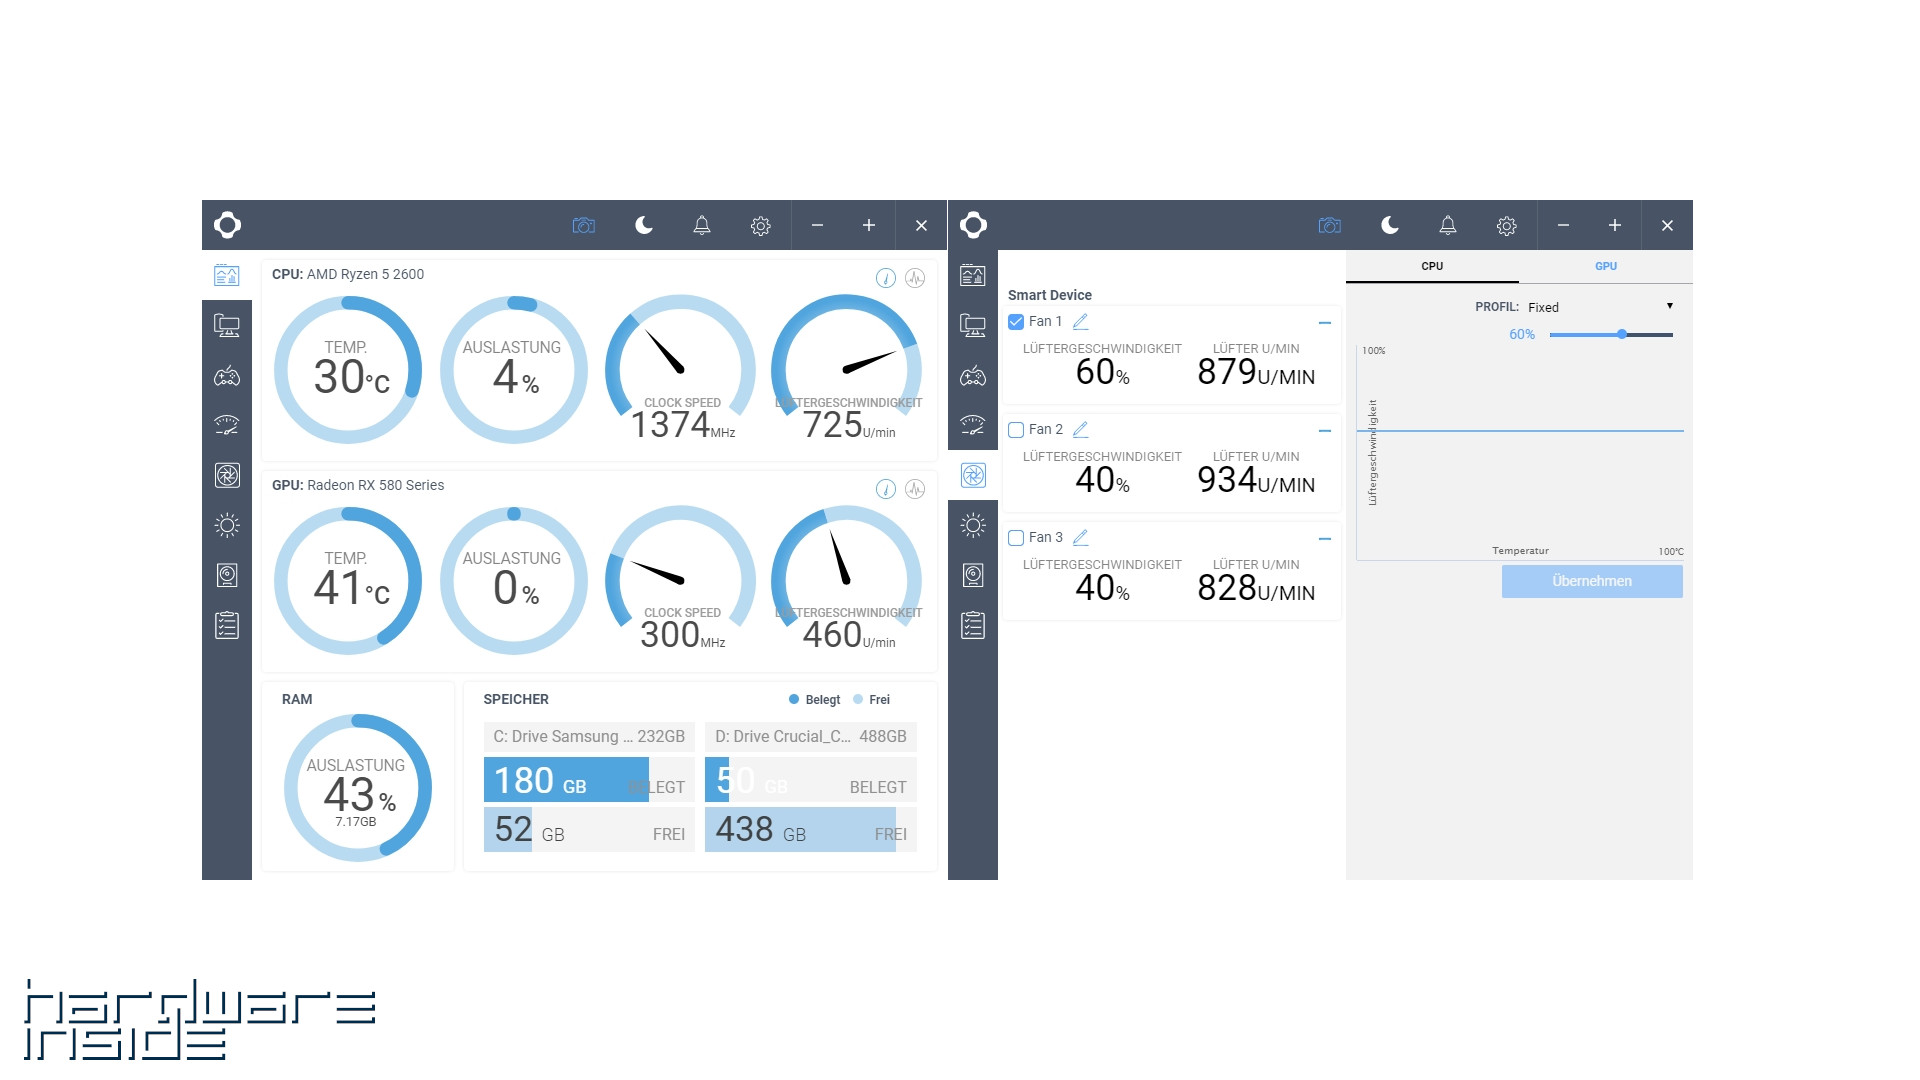Switch to the GPU tab
The height and width of the screenshot is (1080, 1920).
pyautogui.click(x=1606, y=266)
